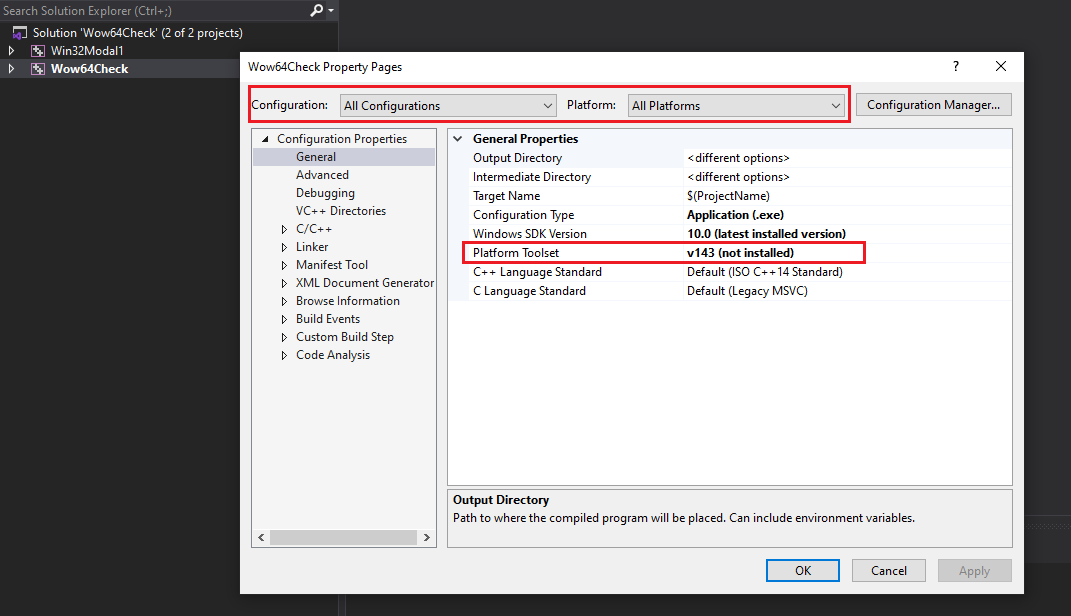This screenshot has height=616, width=1071.
Task: Open the Configuration dropdown
Action: pyautogui.click(x=448, y=105)
